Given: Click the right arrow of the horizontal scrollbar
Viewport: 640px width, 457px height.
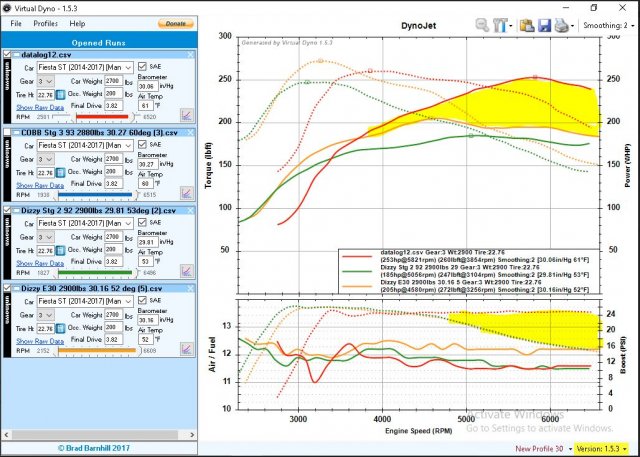Looking at the screenshot, I should click(x=193, y=435).
